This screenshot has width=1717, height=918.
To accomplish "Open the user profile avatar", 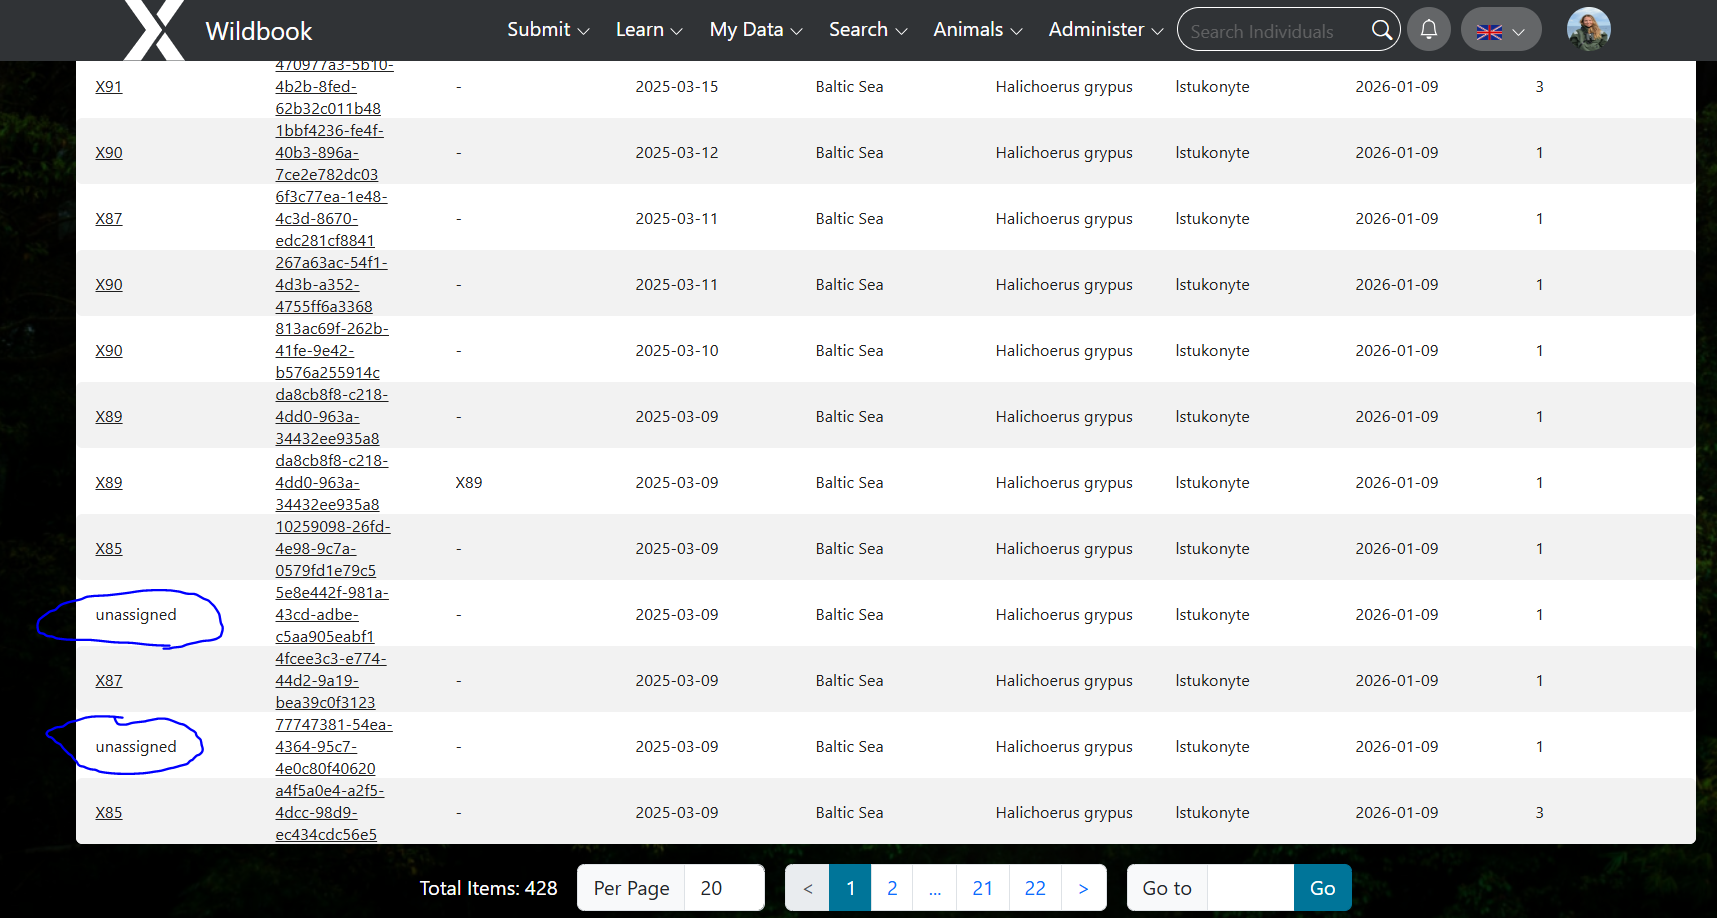I will tap(1588, 30).
